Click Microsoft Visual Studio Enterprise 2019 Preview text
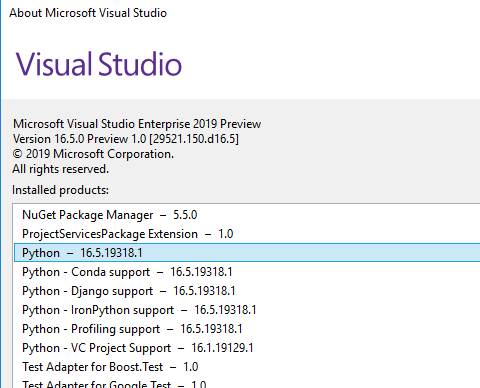Image resolution: width=480 pixels, height=388 pixels. pos(137,124)
